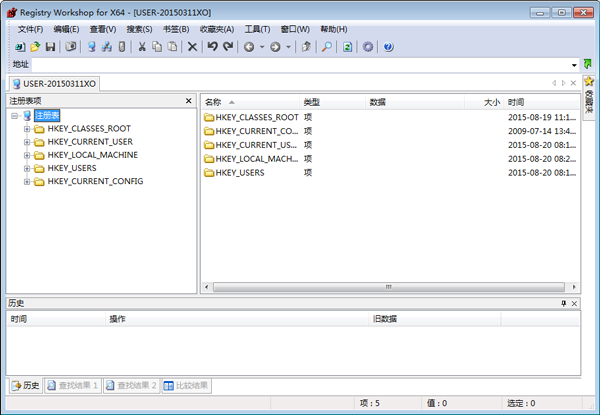The height and width of the screenshot is (415, 600).
Task: Open the address bar dropdown arrow
Action: 574,65
